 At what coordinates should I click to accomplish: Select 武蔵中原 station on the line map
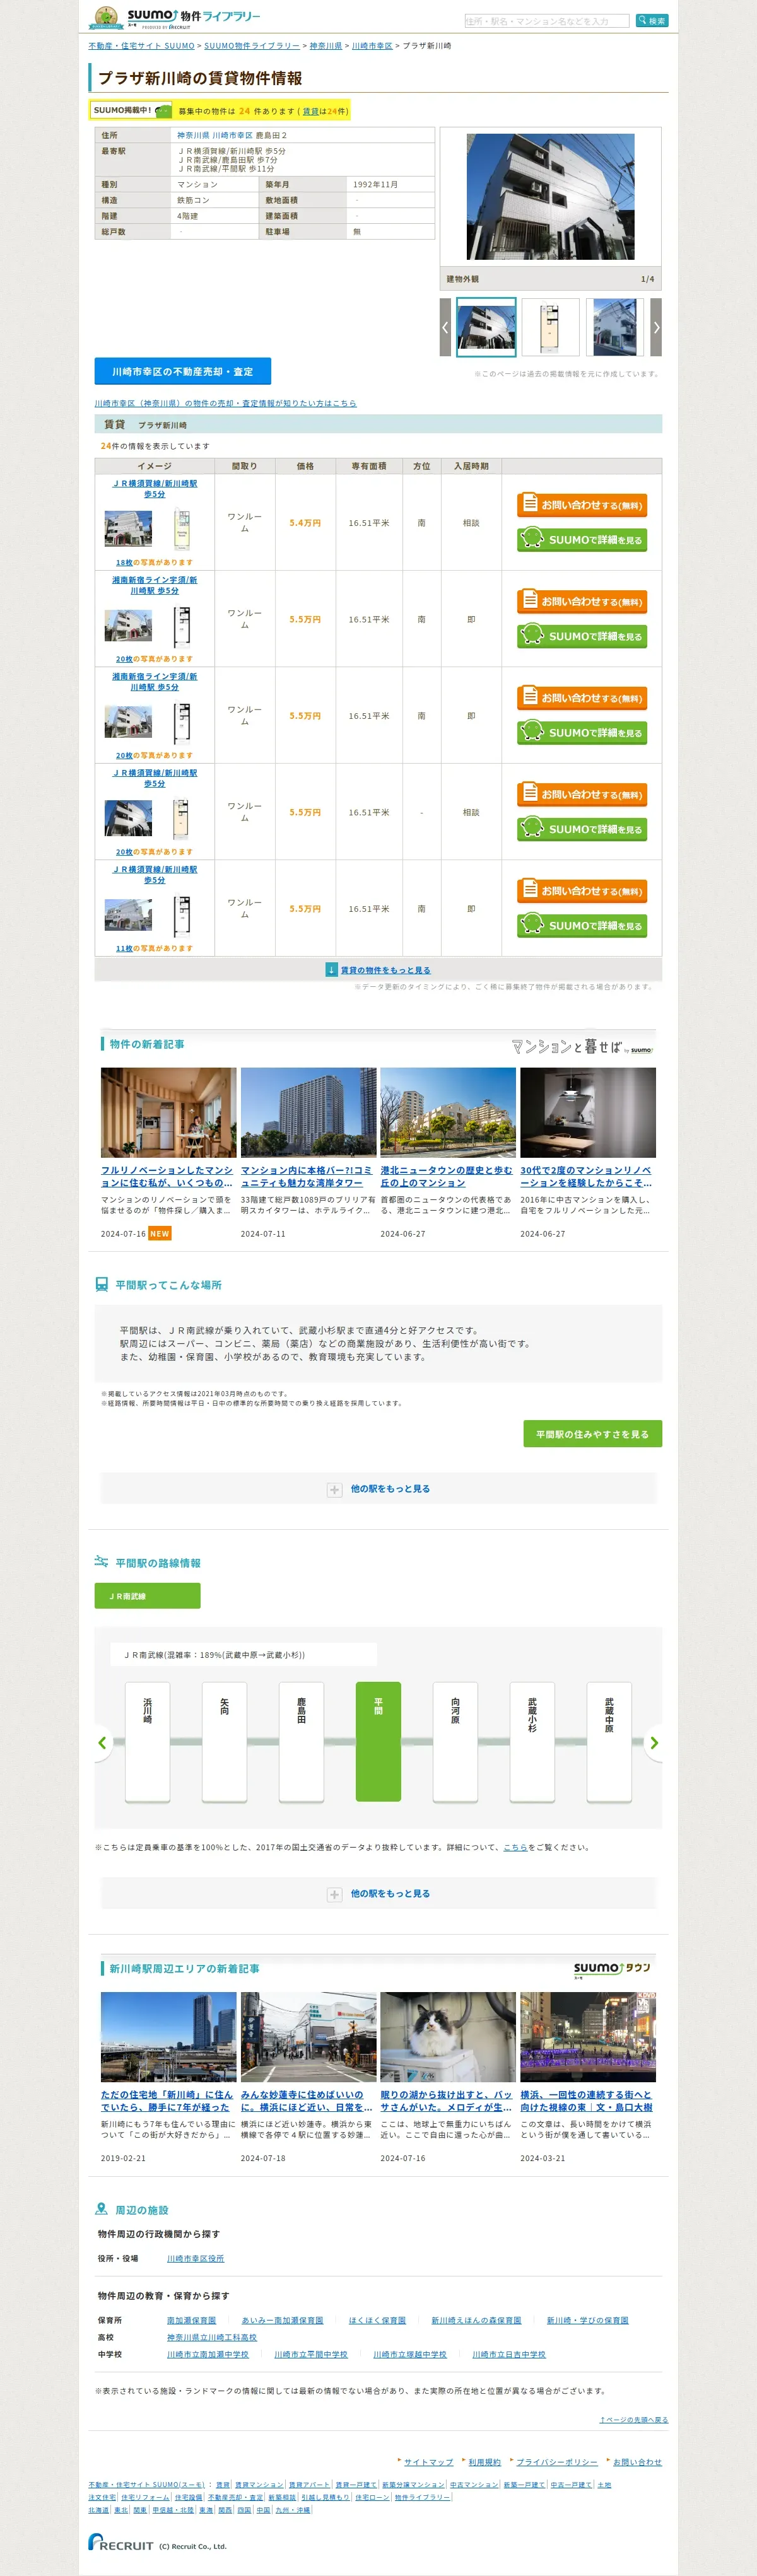609,1742
